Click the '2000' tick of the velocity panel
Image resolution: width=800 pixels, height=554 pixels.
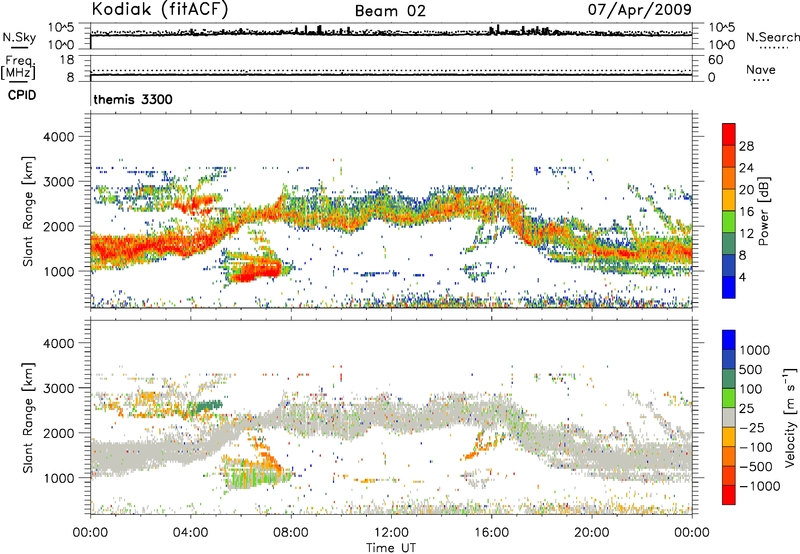58,433
